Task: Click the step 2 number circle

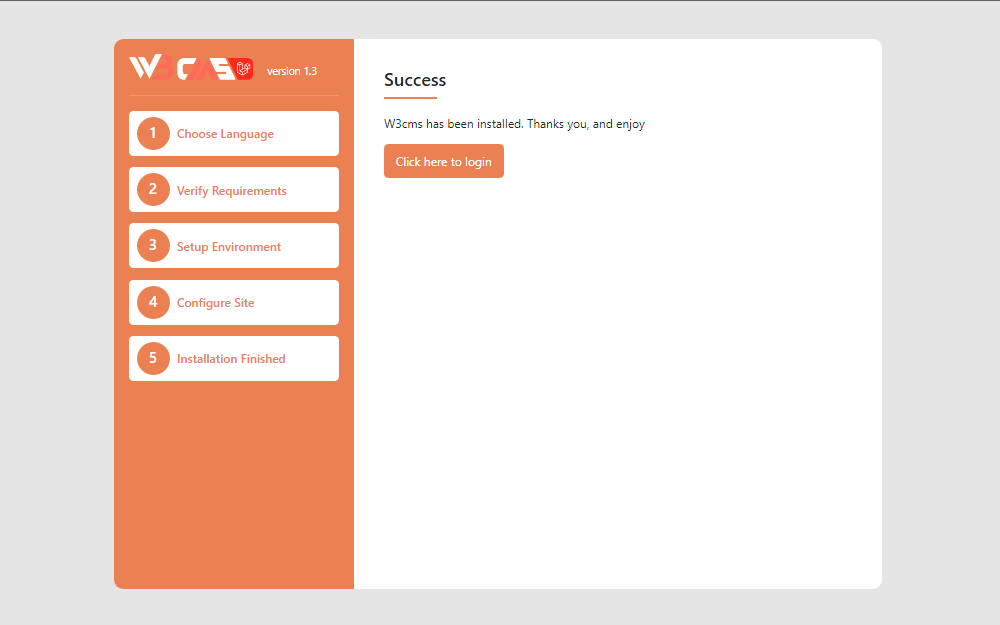Action: [x=153, y=190]
